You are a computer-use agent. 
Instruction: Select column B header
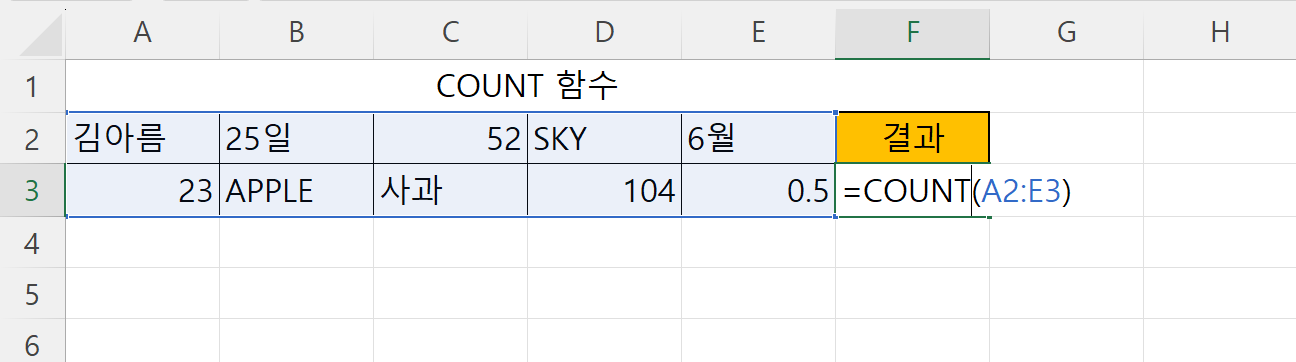click(297, 32)
